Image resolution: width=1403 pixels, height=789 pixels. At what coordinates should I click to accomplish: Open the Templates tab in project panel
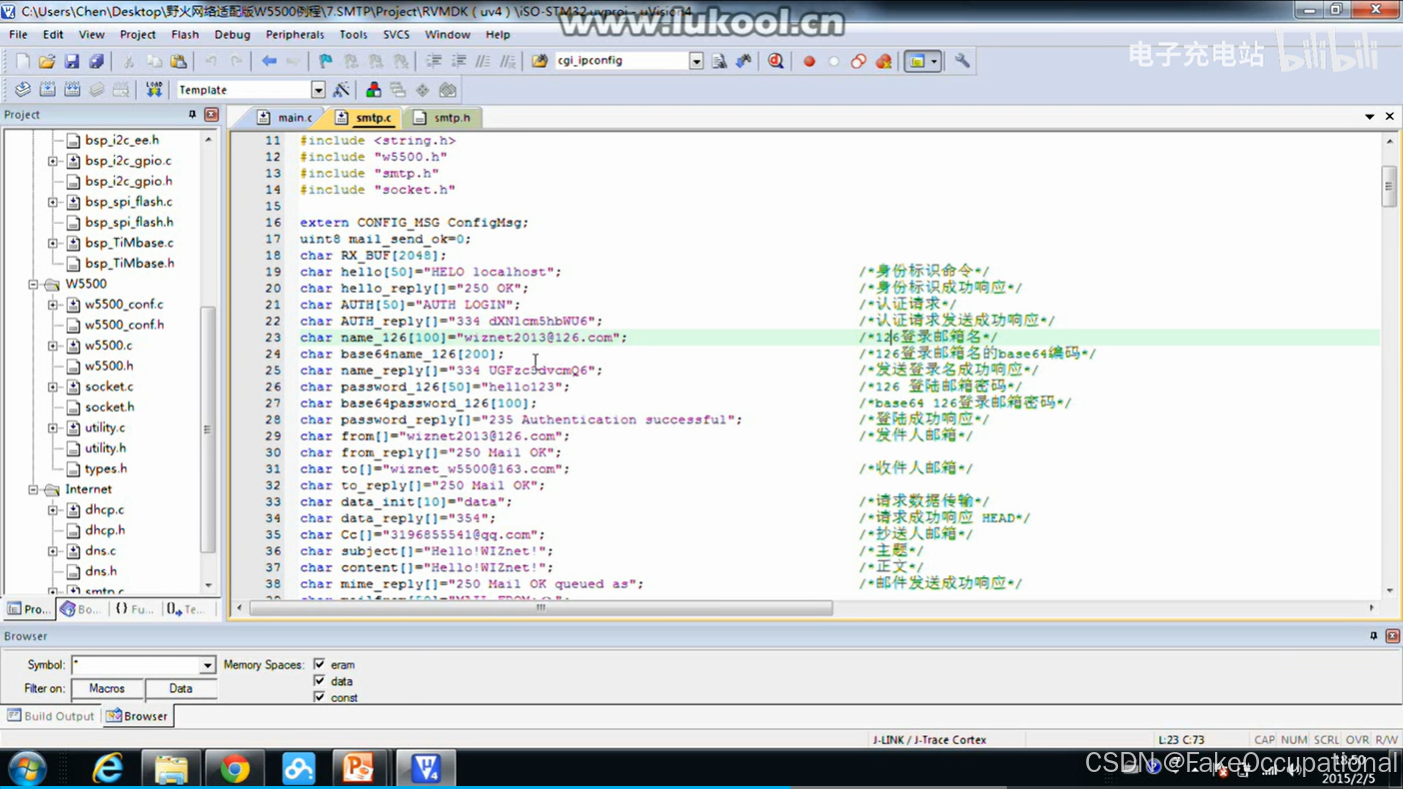coord(185,609)
